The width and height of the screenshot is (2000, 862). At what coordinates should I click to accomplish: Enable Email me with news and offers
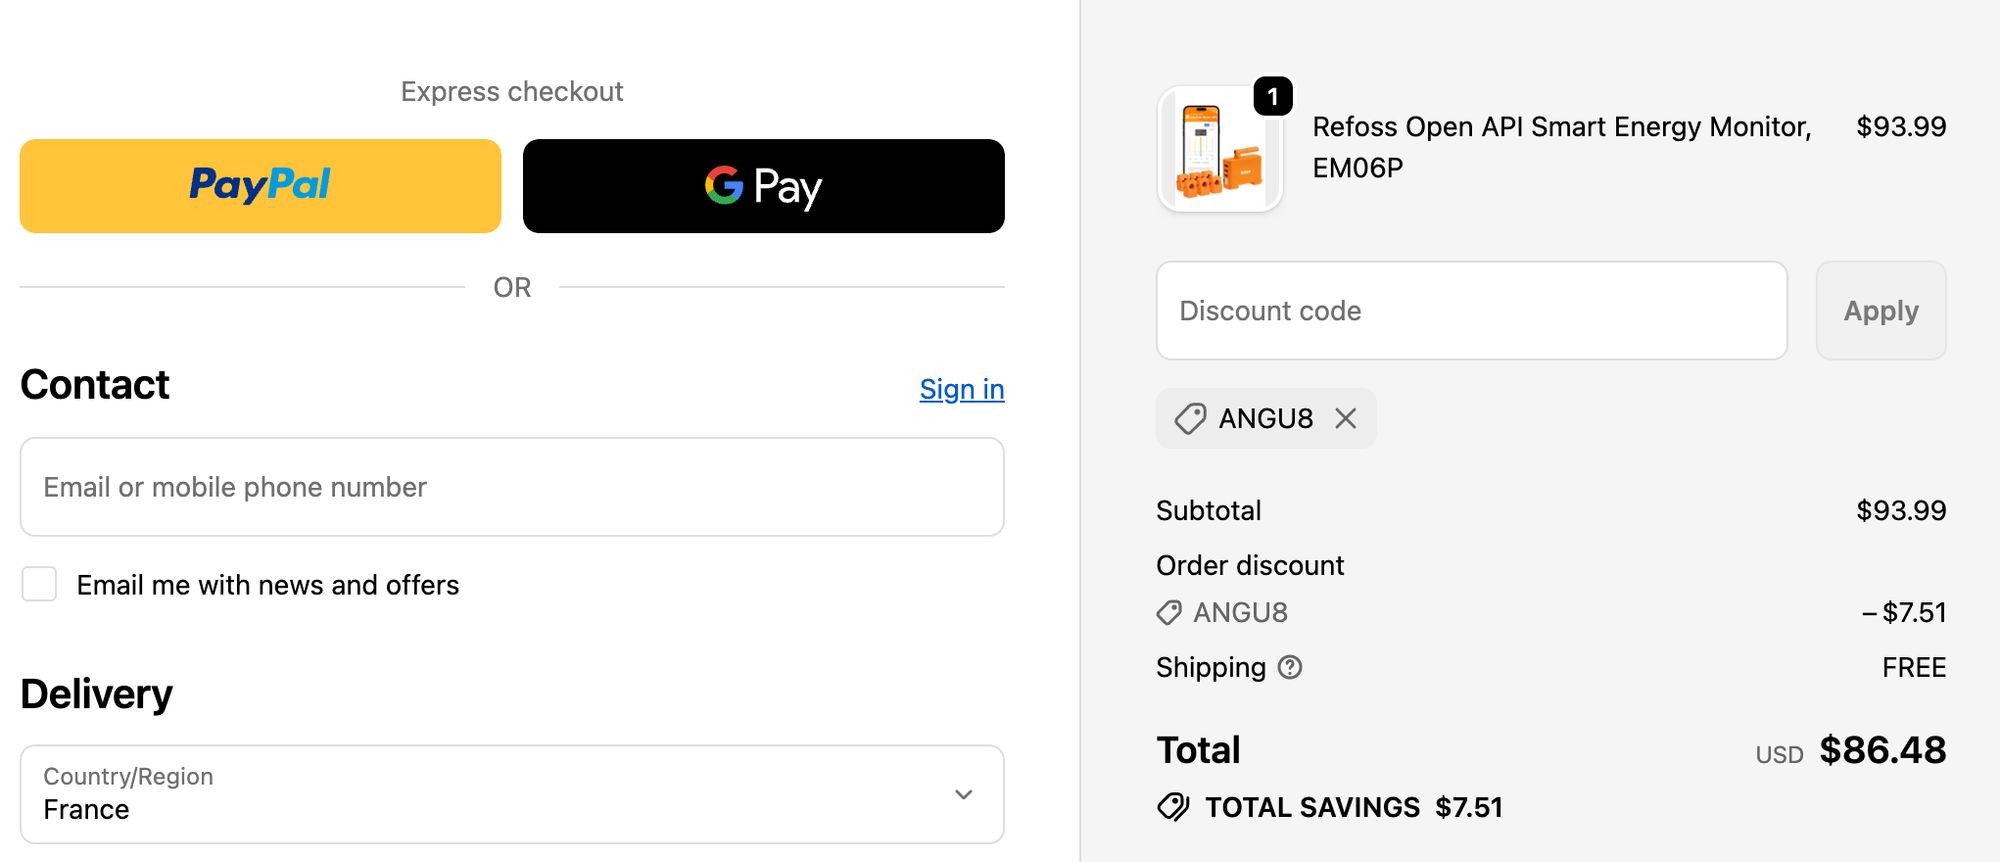[x=40, y=584]
